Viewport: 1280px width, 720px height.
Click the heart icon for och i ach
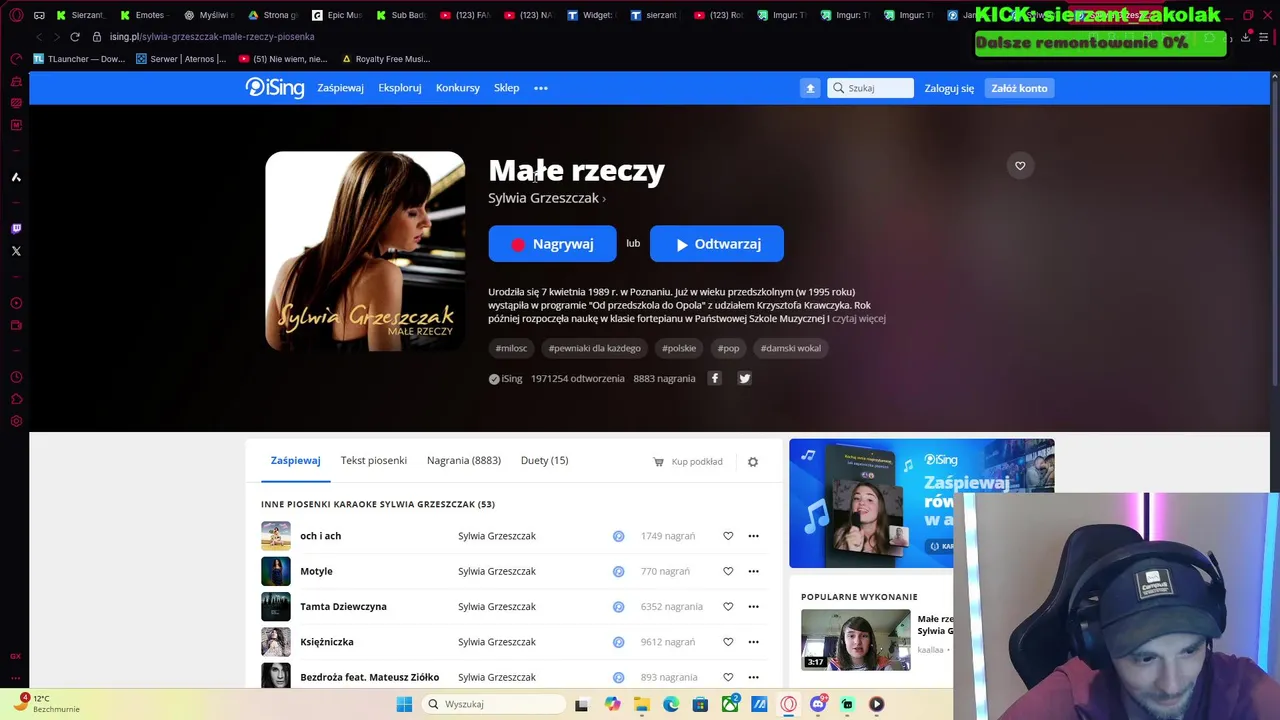pos(728,536)
